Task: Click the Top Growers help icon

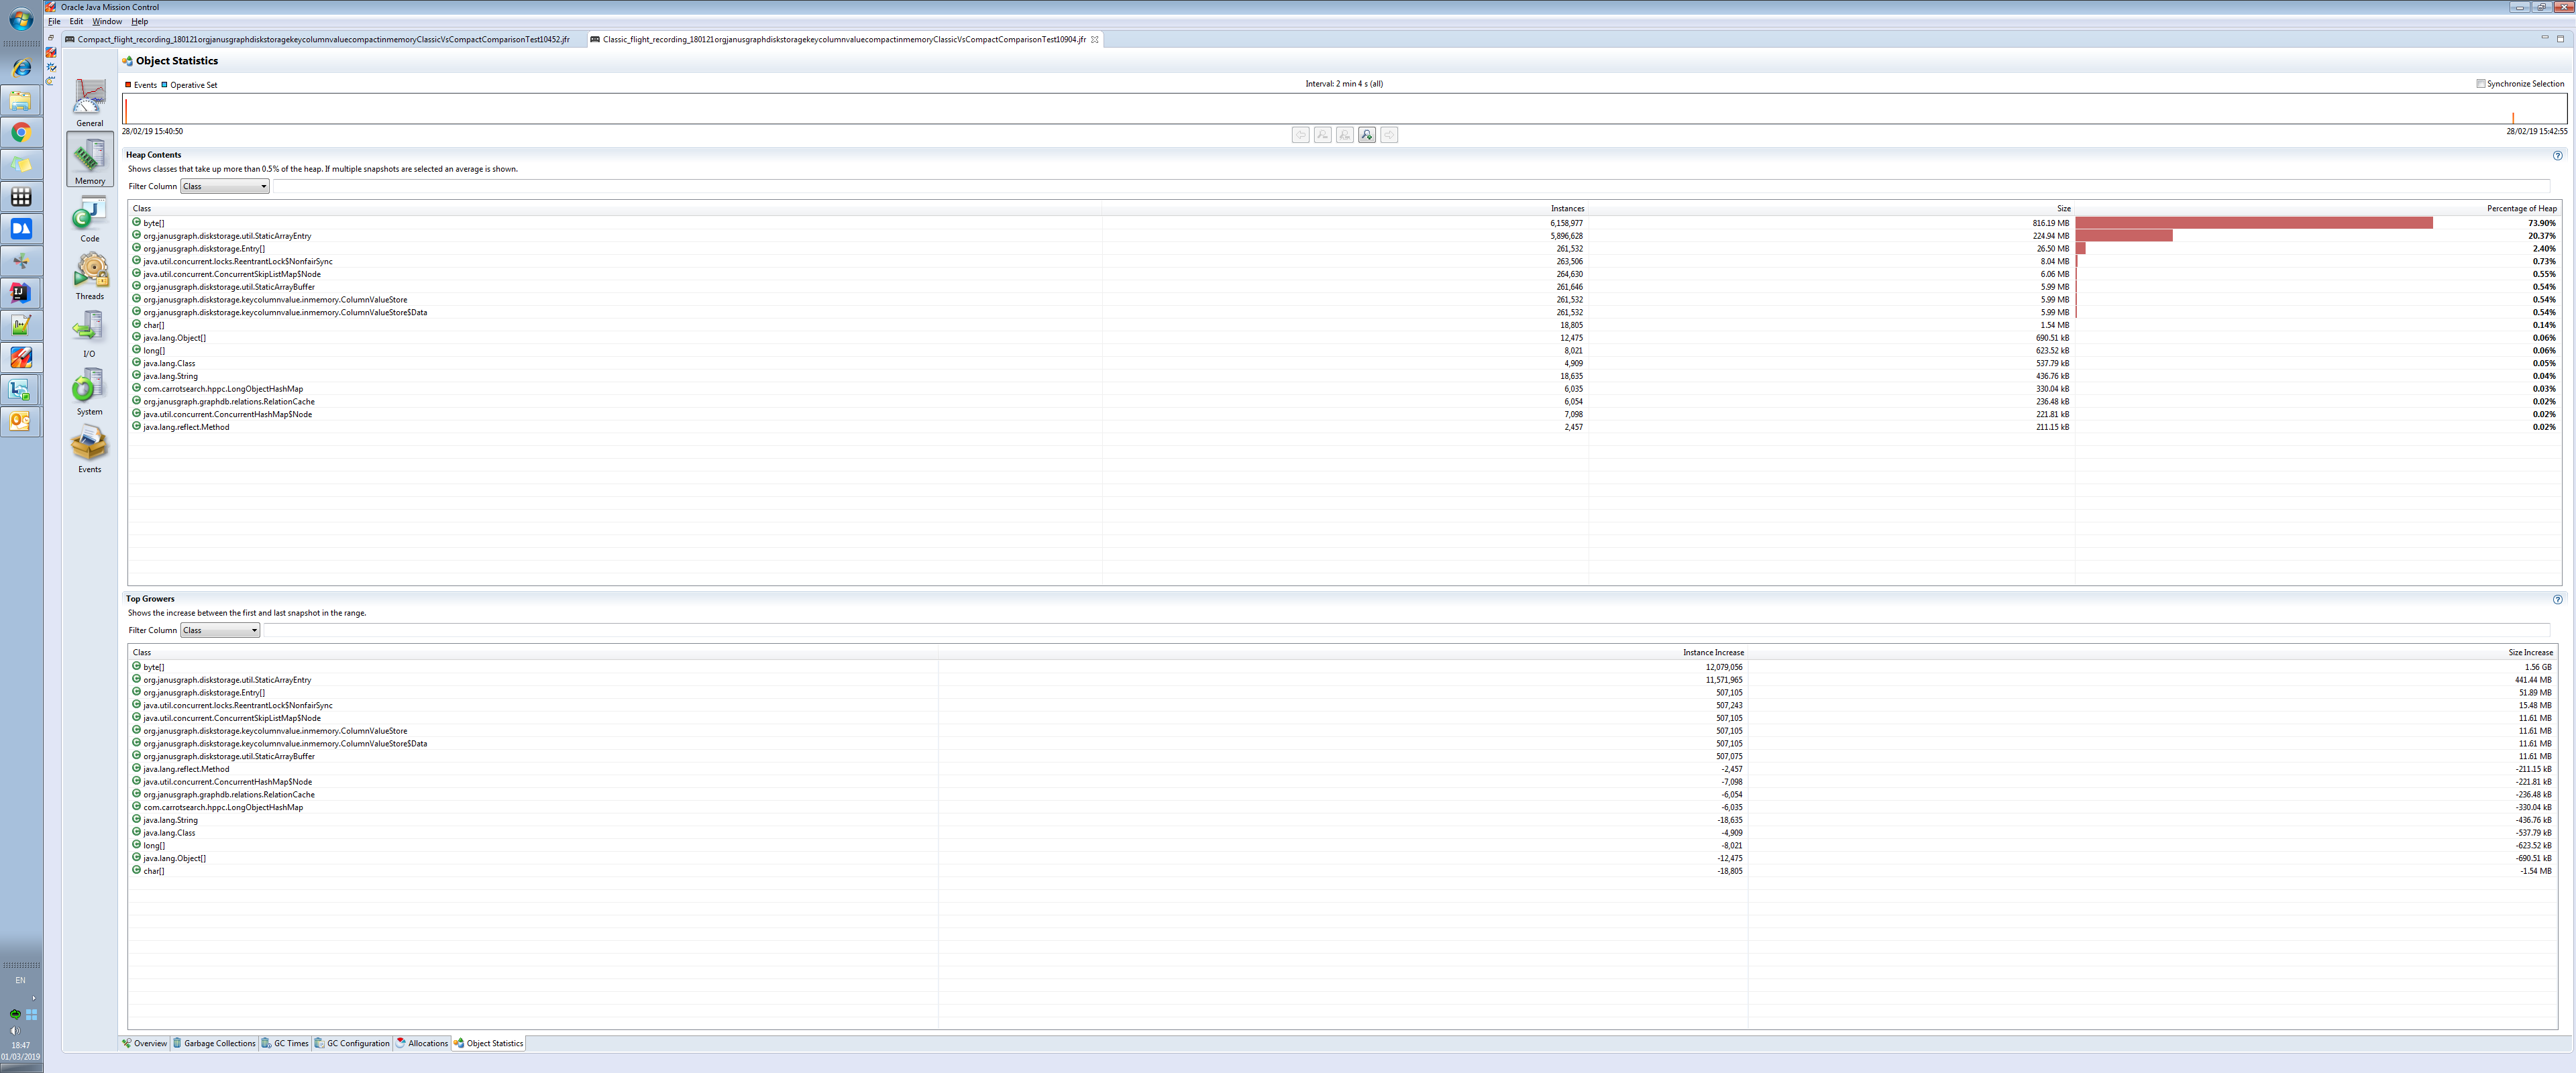Action: tap(2557, 599)
